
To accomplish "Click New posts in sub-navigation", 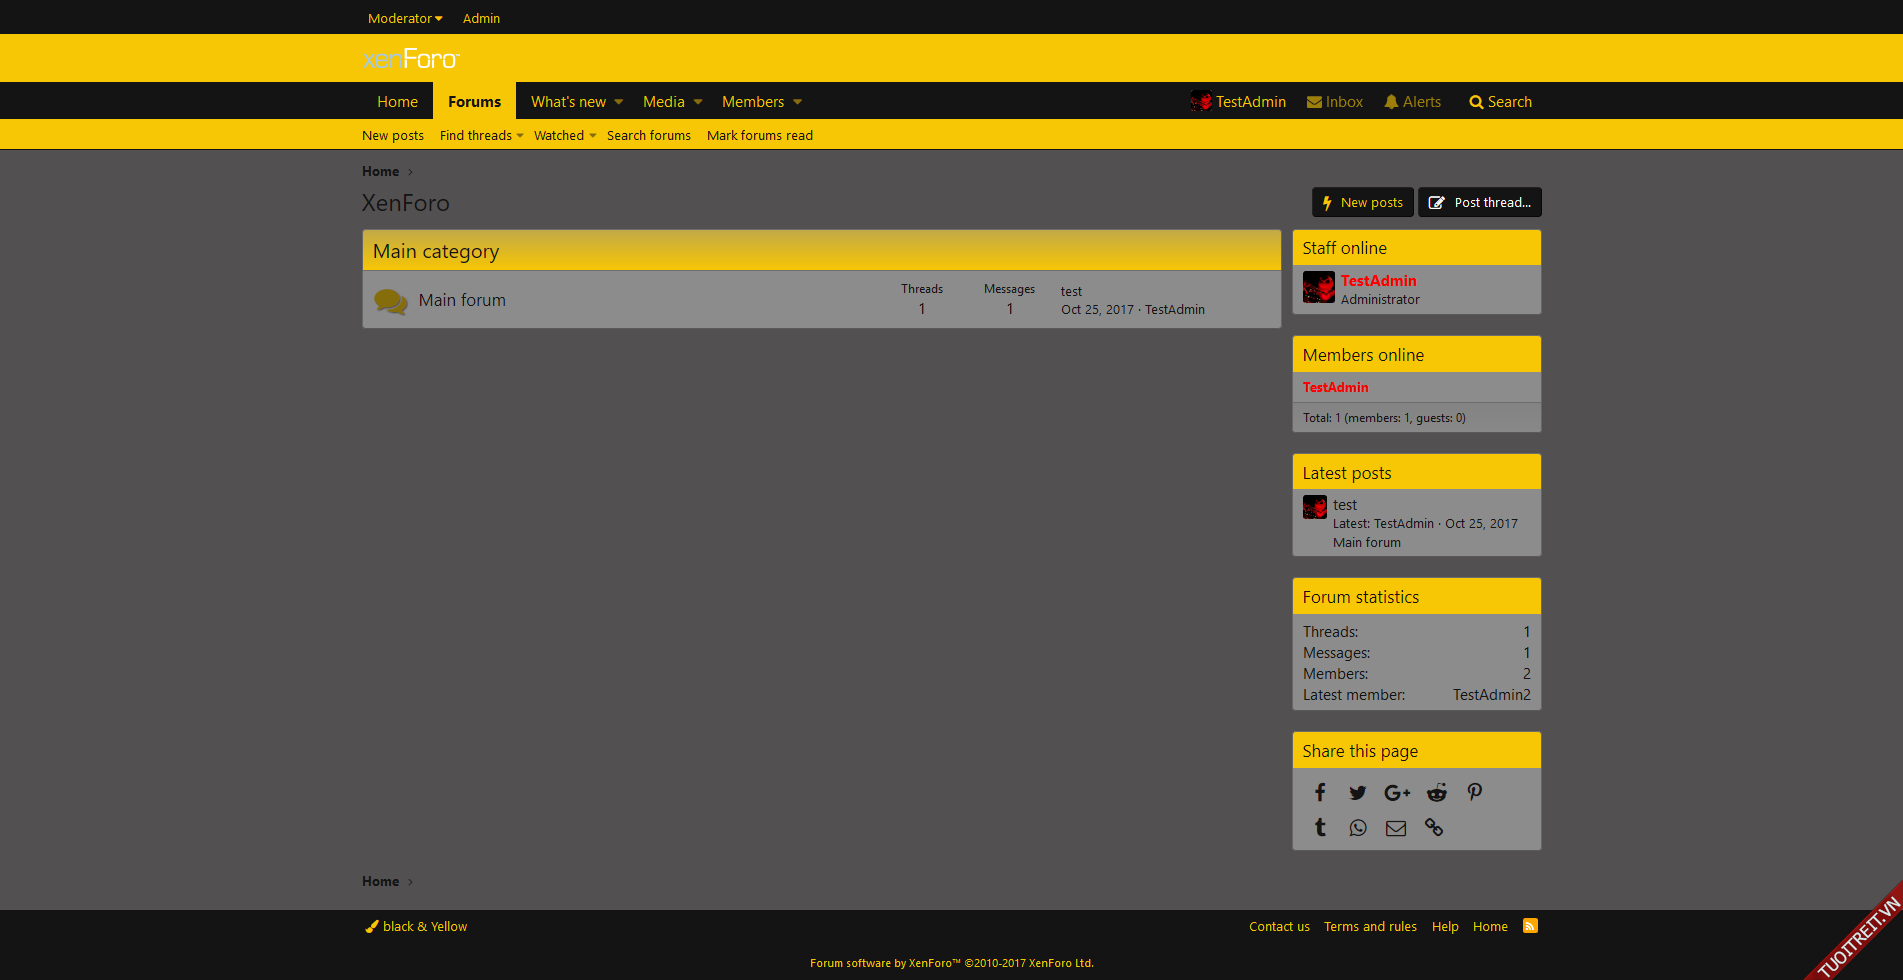I will (x=393, y=136).
